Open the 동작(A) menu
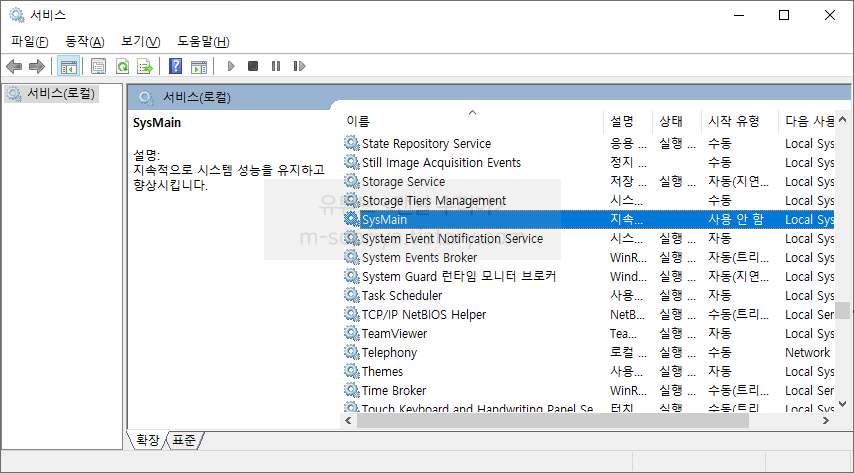This screenshot has height=473, width=854. (x=84, y=41)
